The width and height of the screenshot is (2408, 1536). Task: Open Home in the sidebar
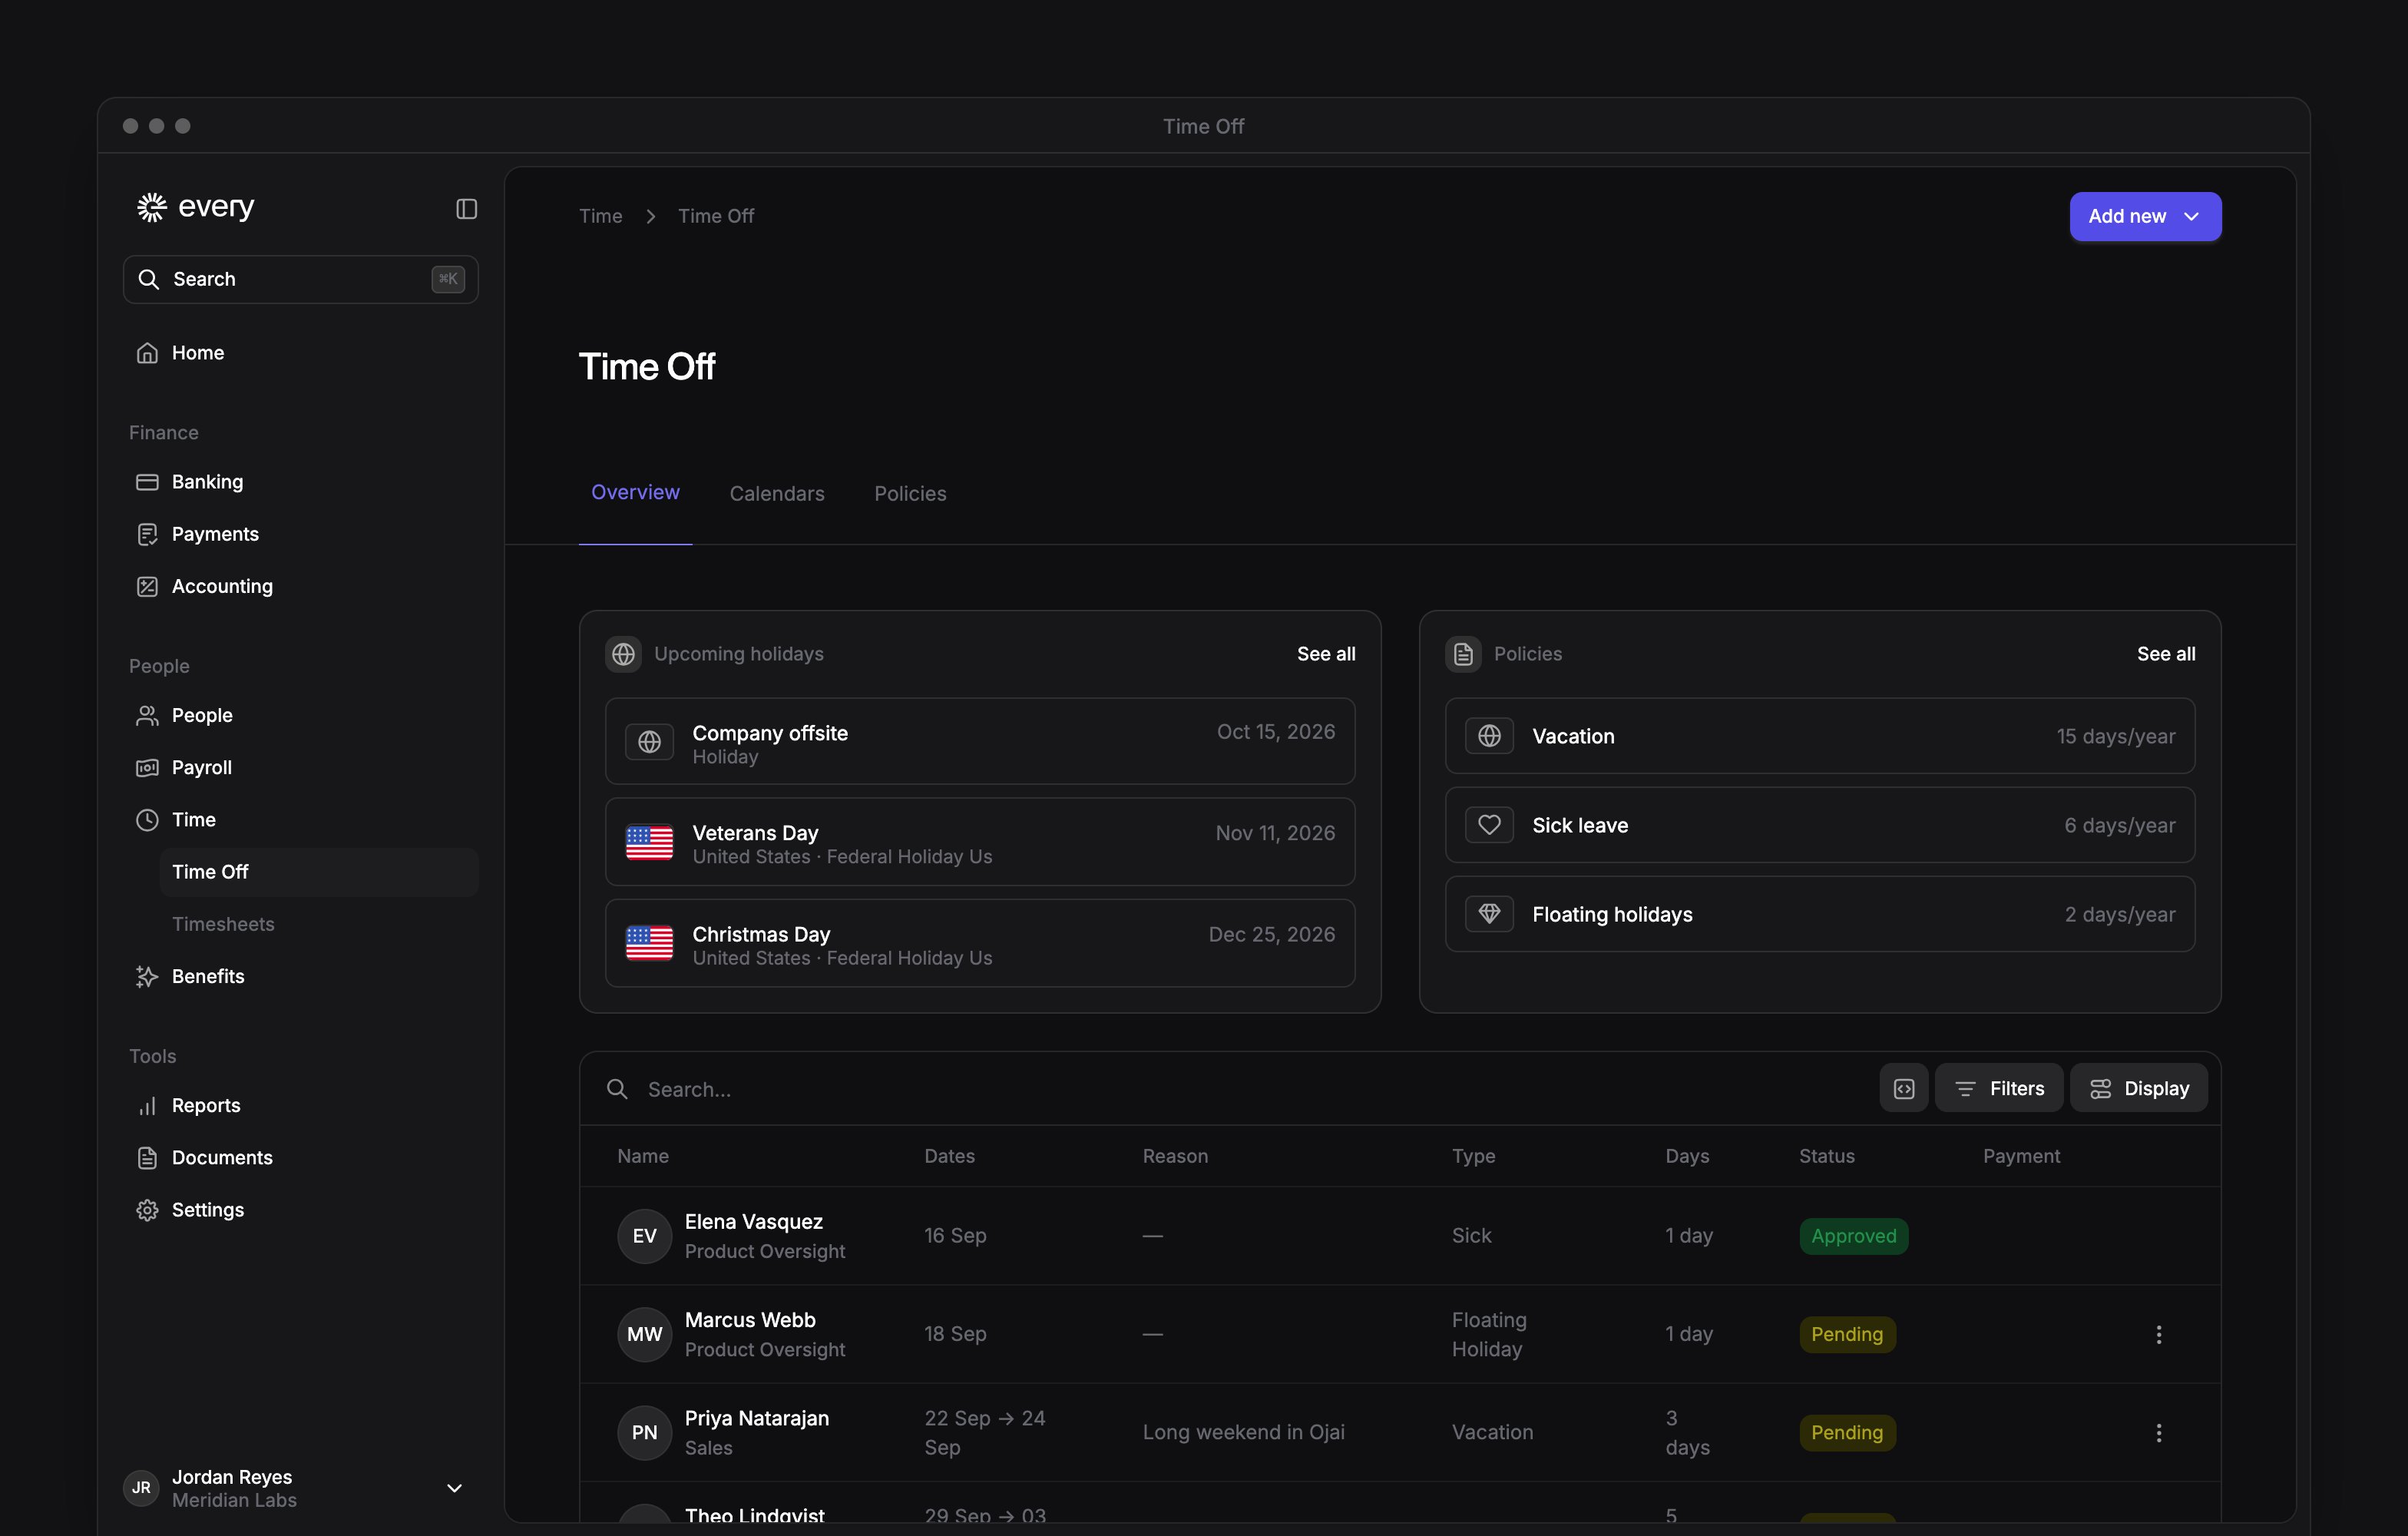pyautogui.click(x=300, y=353)
